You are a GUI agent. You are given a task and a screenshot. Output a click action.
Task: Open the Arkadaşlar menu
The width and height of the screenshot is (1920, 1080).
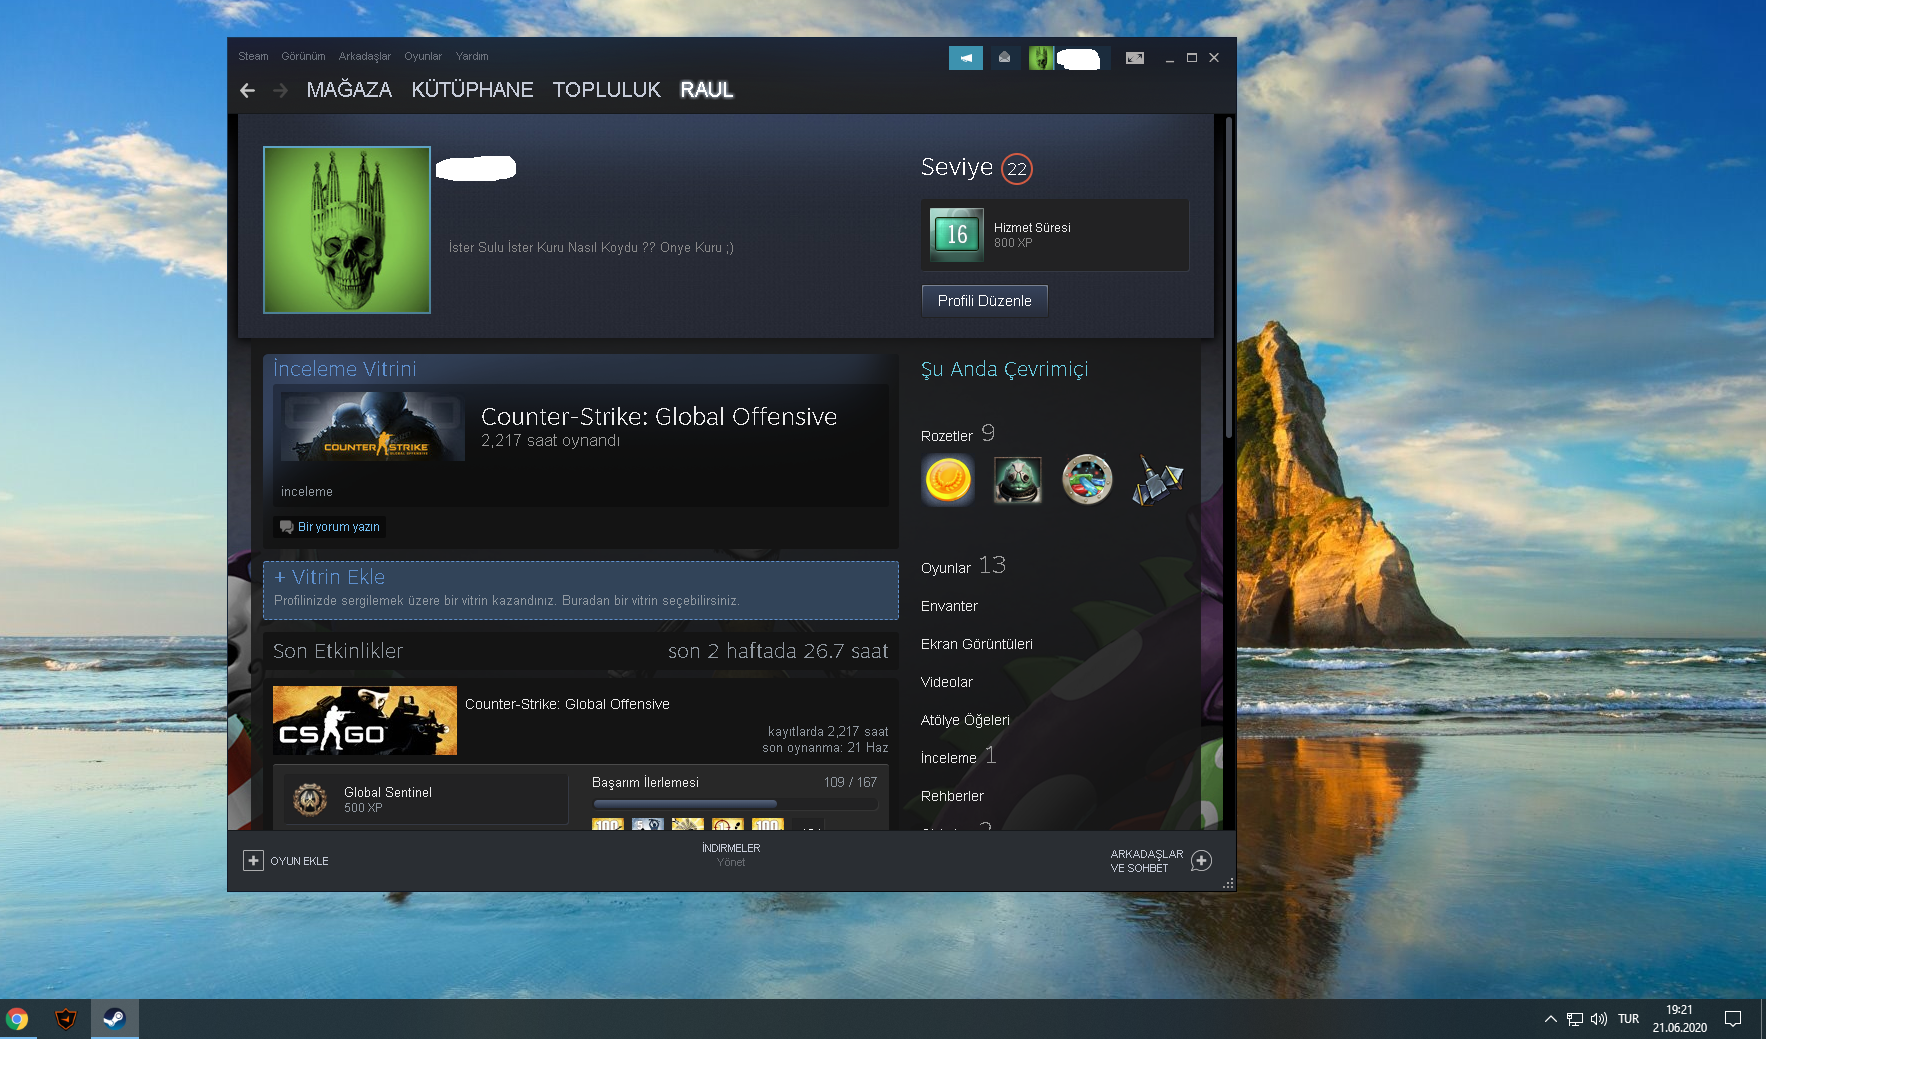[364, 57]
